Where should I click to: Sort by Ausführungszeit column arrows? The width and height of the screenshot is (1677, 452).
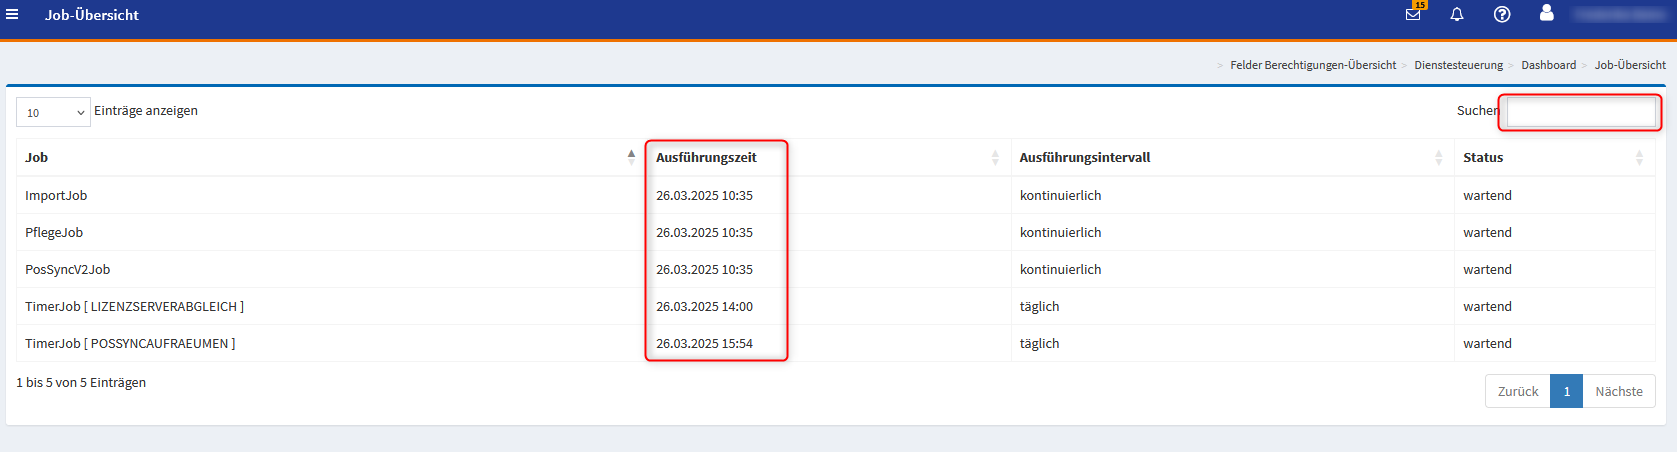click(995, 157)
